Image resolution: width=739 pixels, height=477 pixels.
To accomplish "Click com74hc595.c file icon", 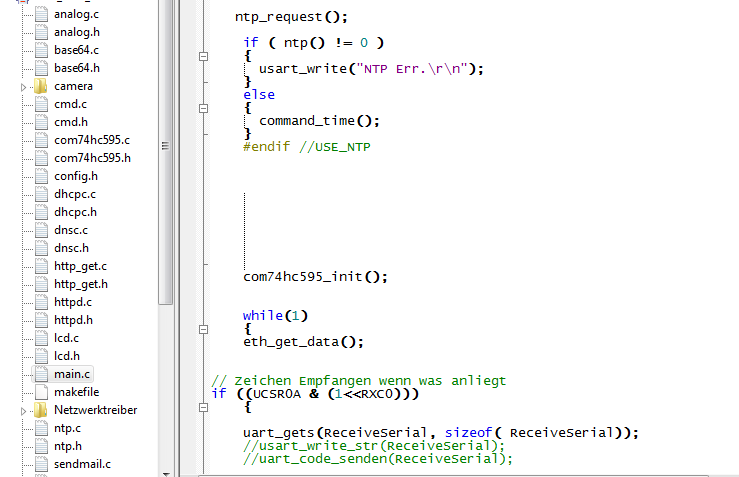I will (x=41, y=140).
